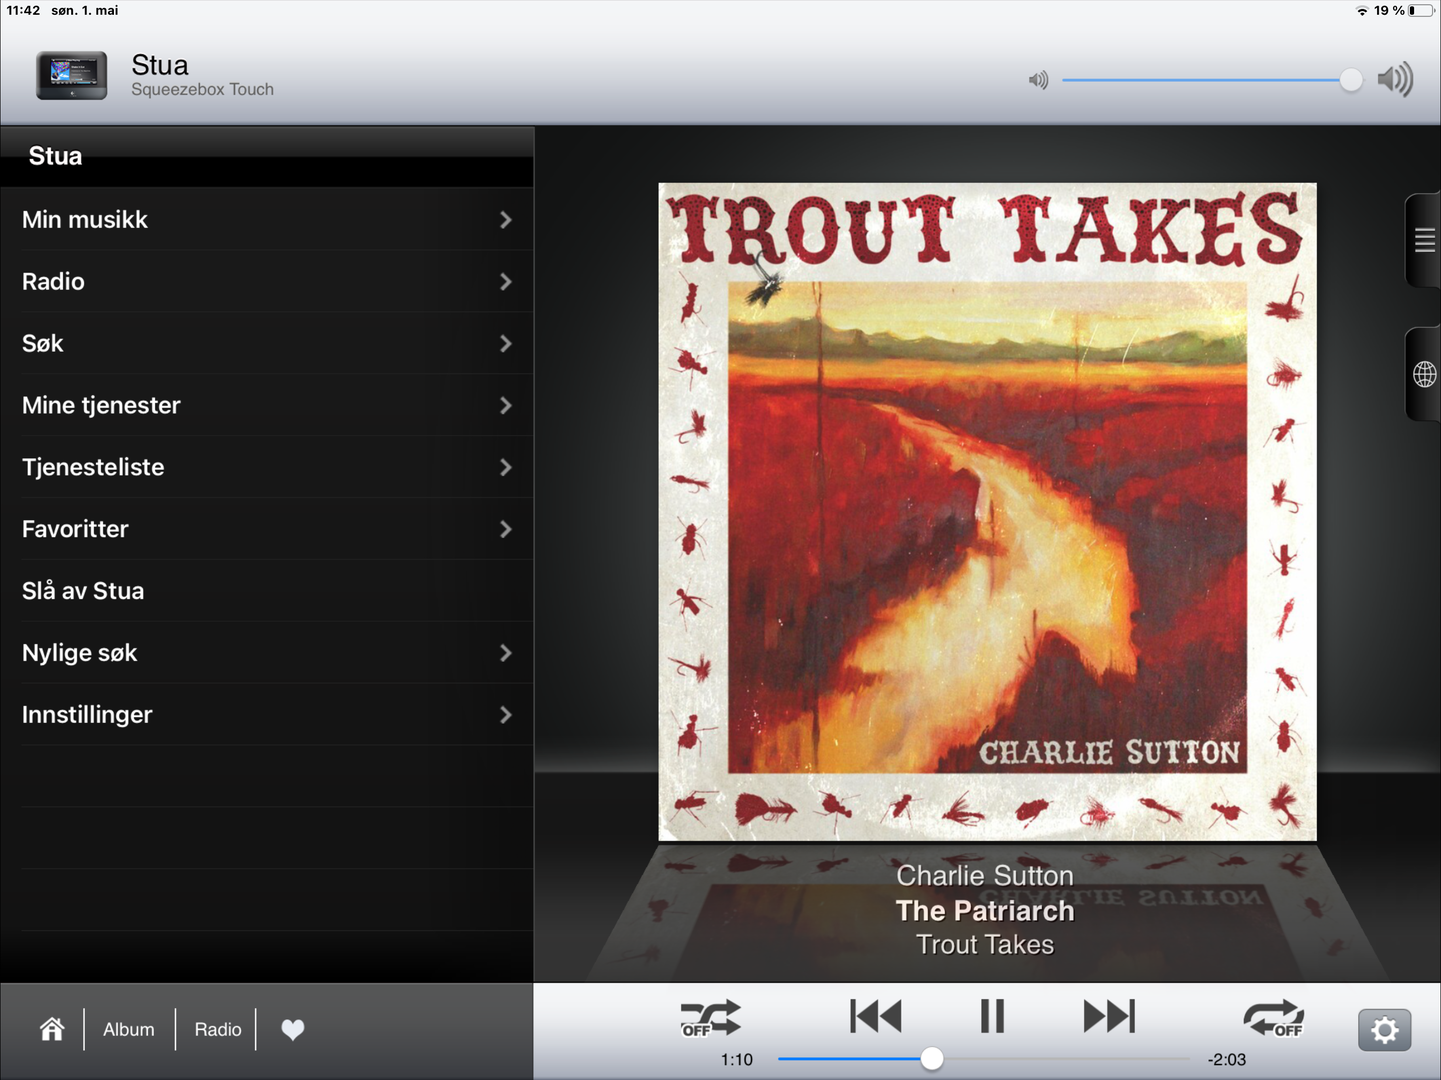Open favorites with the heart icon

pos(292,1029)
